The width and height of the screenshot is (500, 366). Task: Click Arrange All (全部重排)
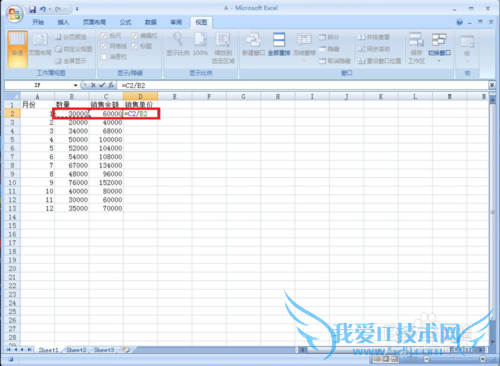279,44
